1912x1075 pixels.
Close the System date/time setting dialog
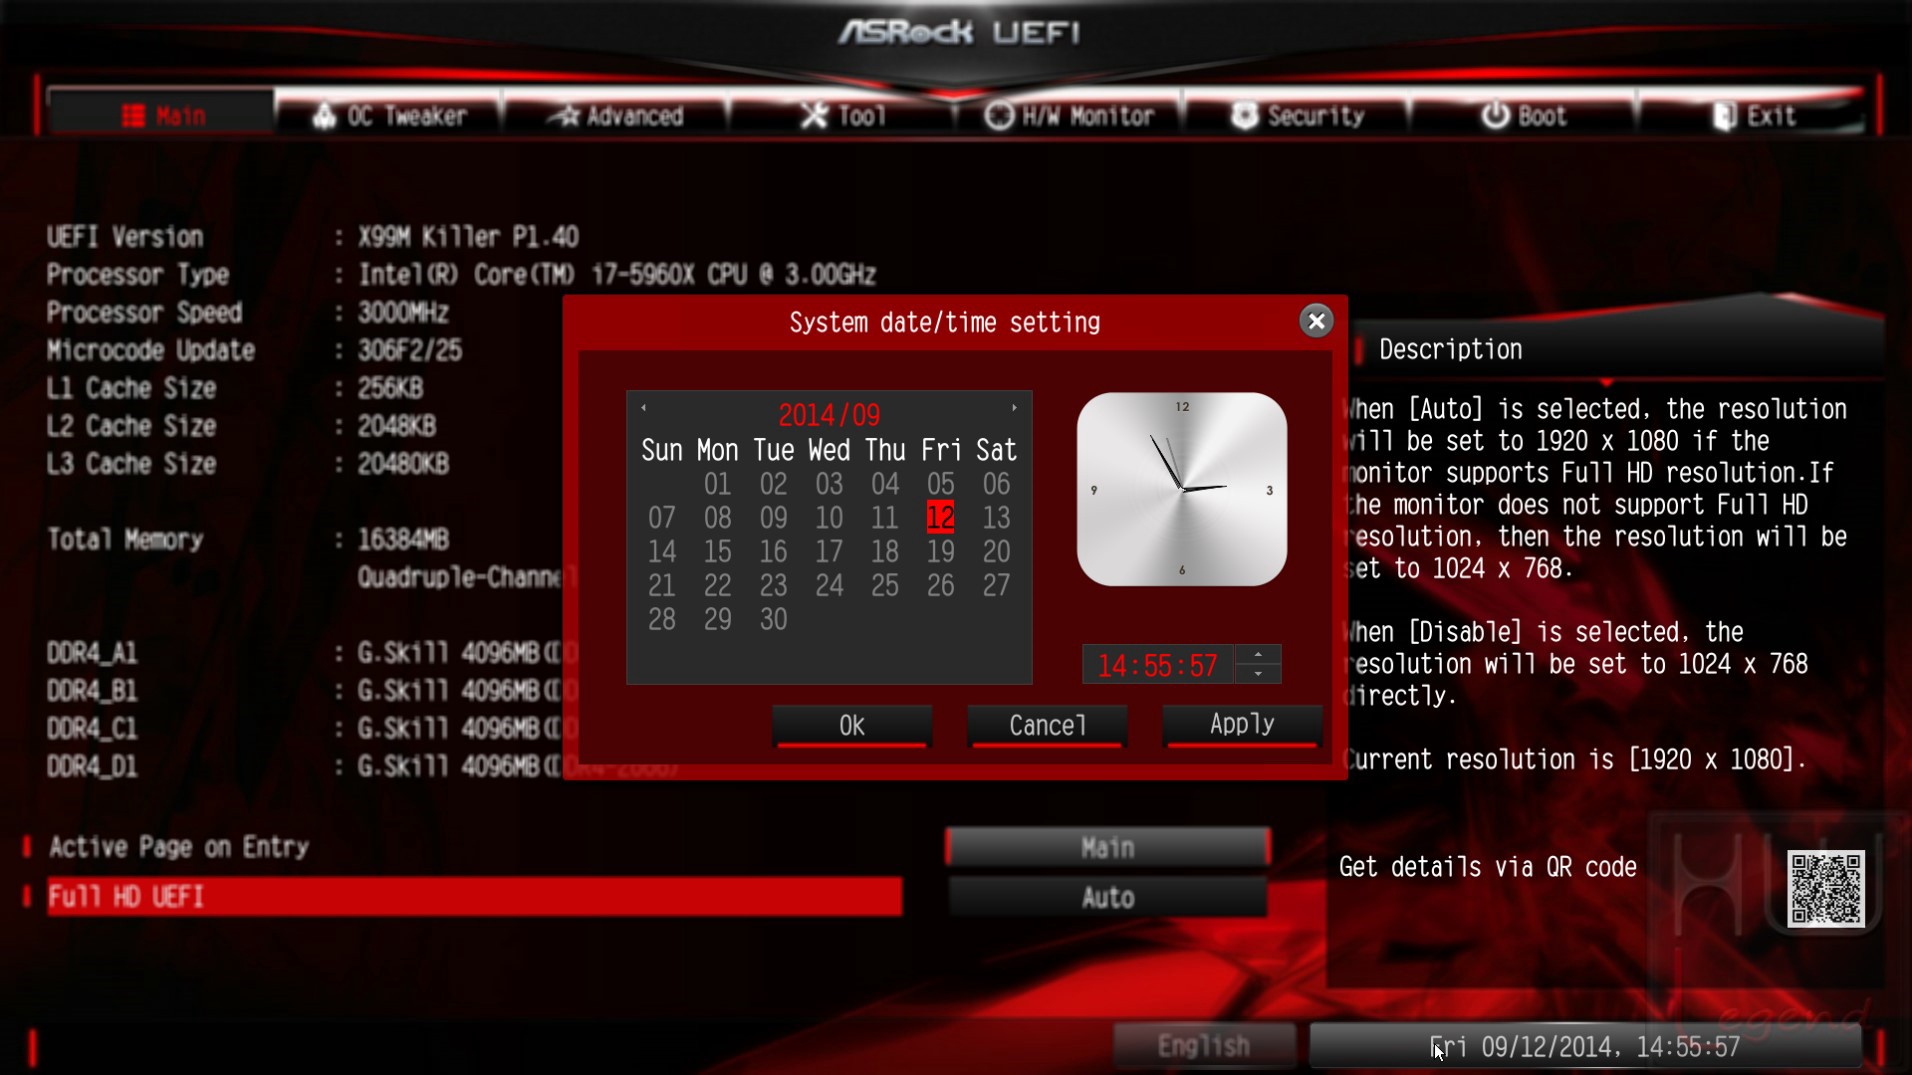tap(1316, 321)
